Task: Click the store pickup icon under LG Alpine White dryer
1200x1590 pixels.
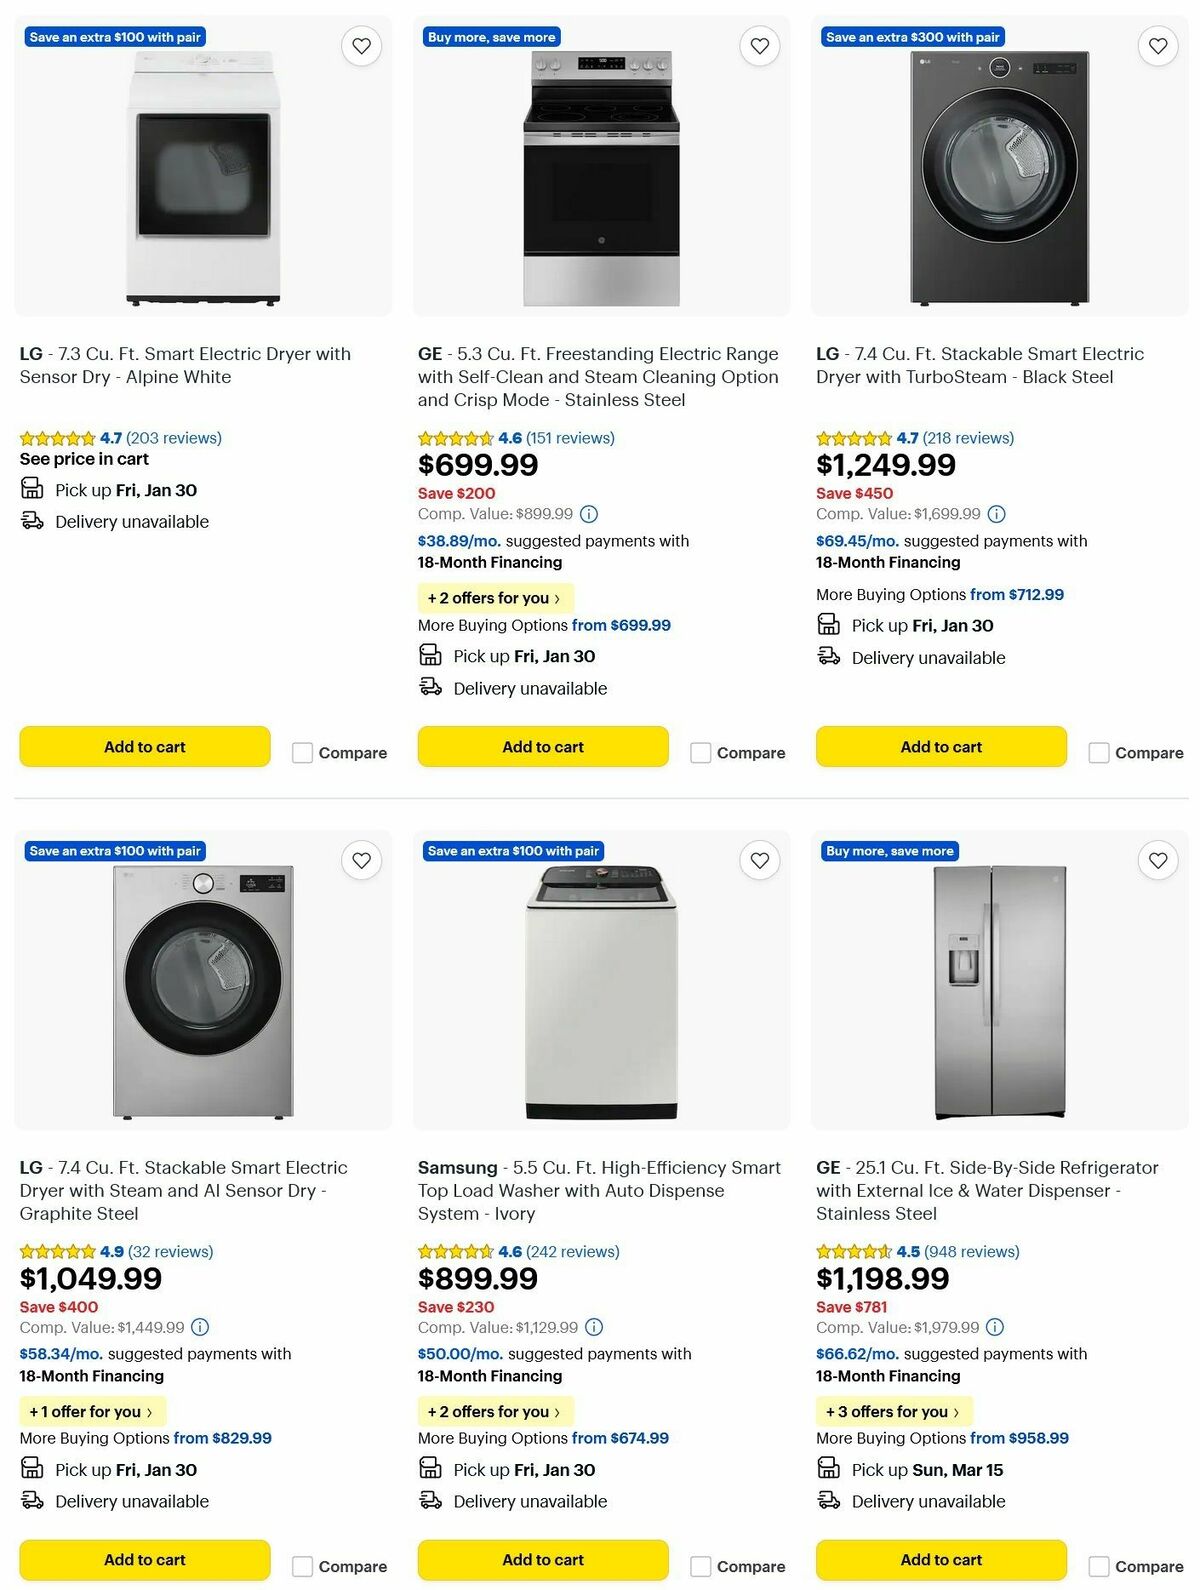Action: click(x=31, y=488)
